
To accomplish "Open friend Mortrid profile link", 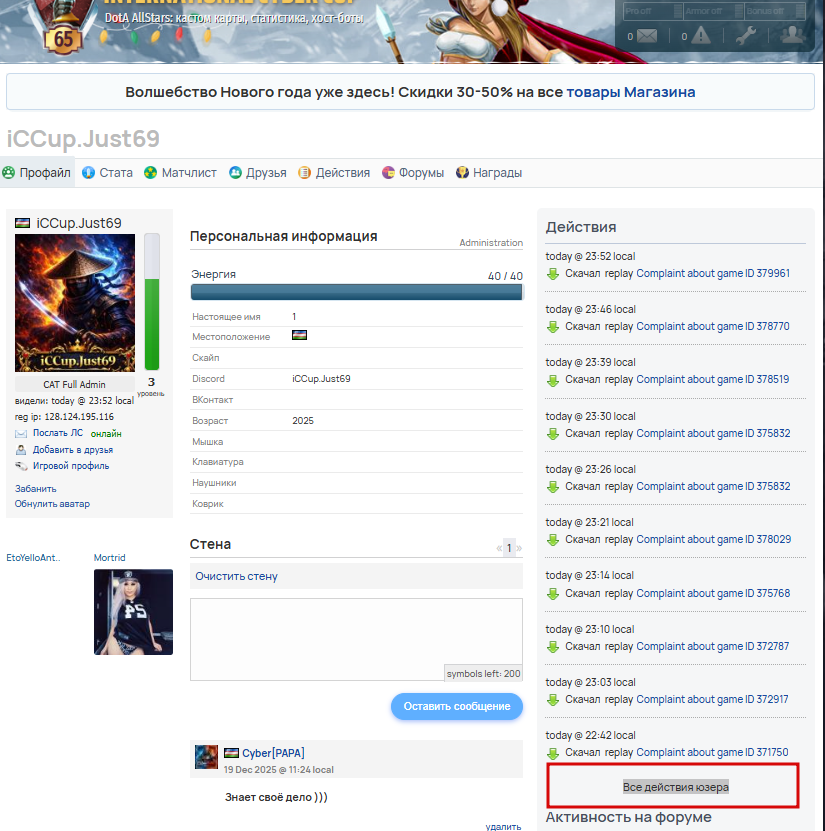I will click(110, 558).
